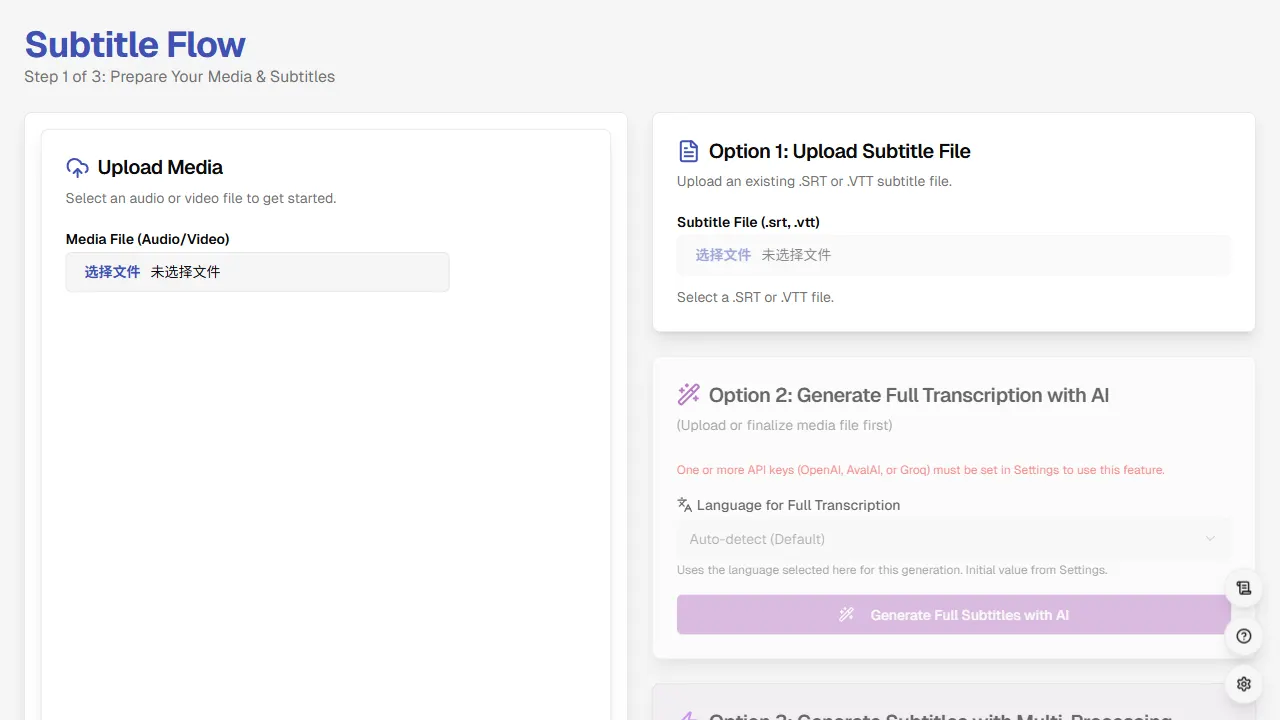The image size is (1280, 720).
Task: Click the Option 2: Generate Full Transcription heading
Action: [x=909, y=395]
